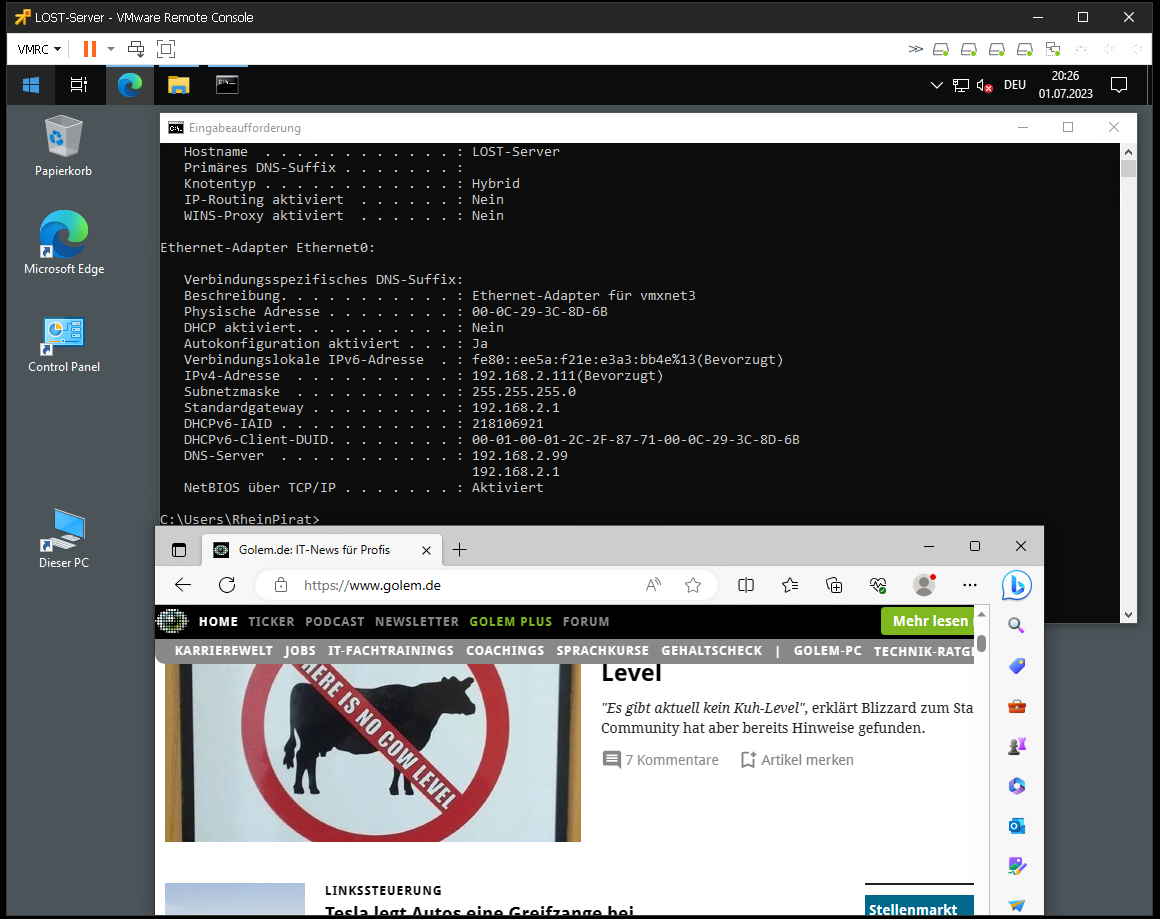View site information lock icon
The image size is (1160, 919).
coord(280,585)
